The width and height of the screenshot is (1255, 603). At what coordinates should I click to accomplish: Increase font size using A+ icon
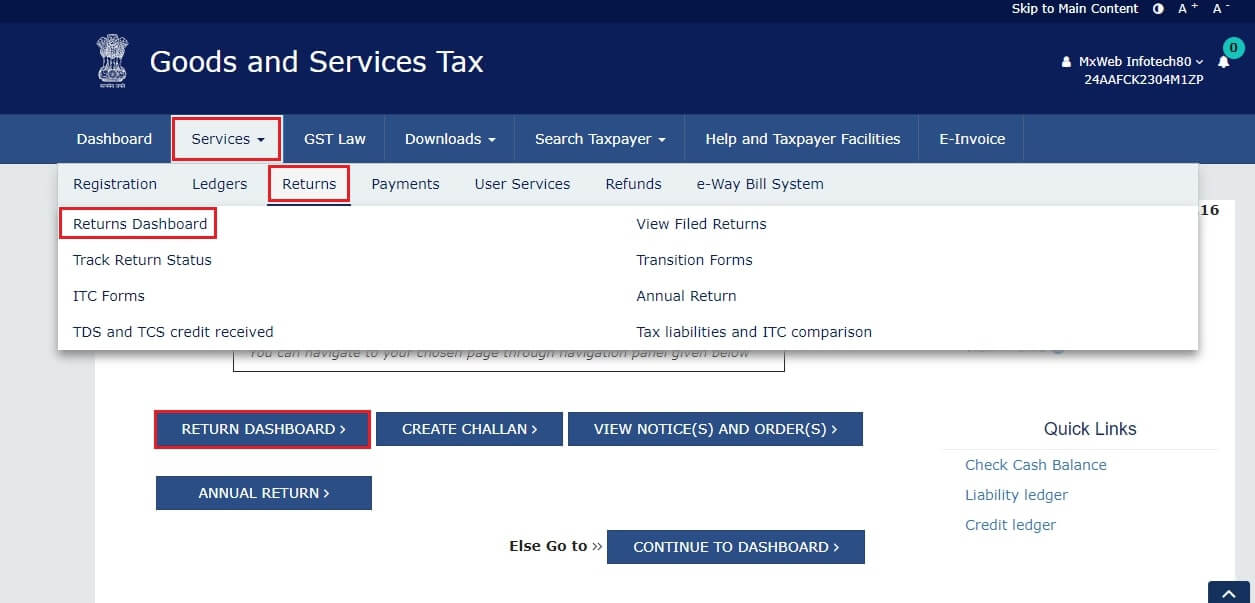[1184, 8]
